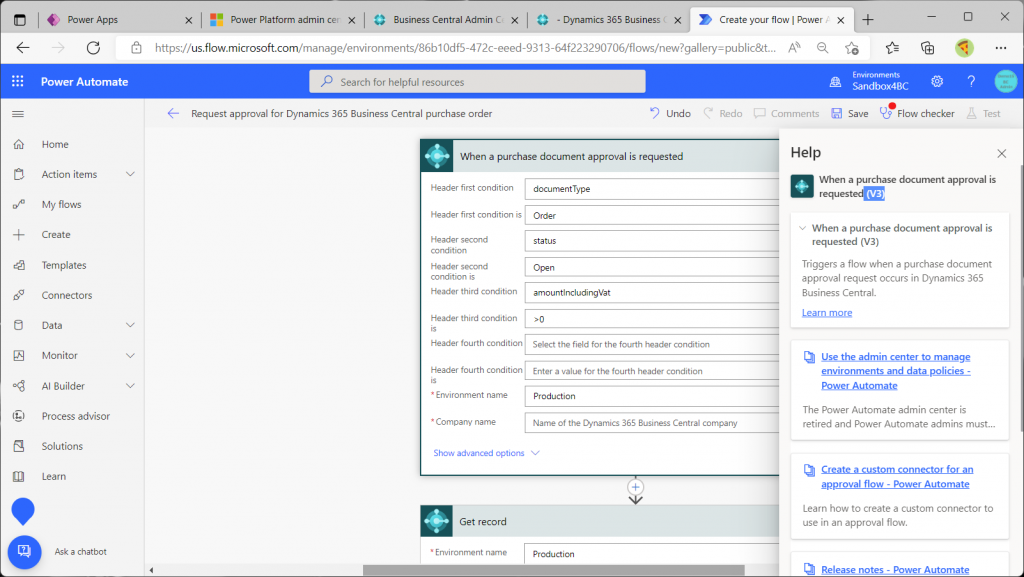The width and height of the screenshot is (1024, 577).
Task: Click the Header third condition is field
Action: (x=652, y=319)
